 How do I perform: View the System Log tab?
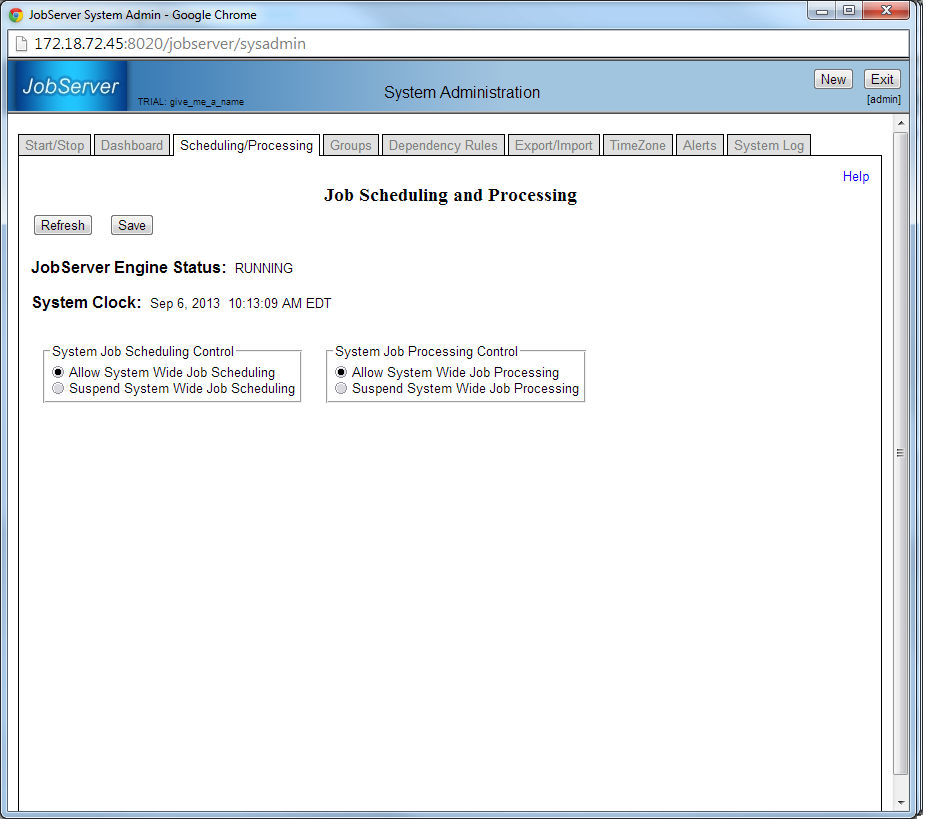[x=769, y=145]
